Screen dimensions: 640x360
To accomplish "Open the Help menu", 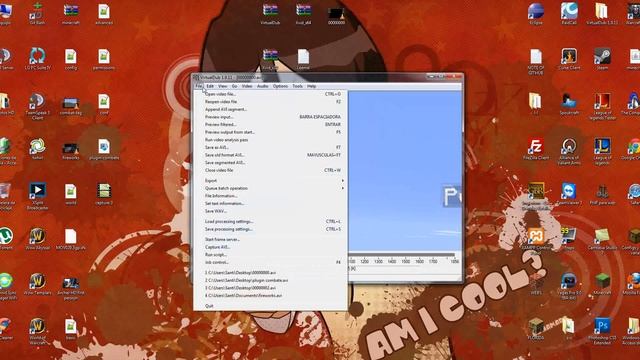I will [x=311, y=86].
